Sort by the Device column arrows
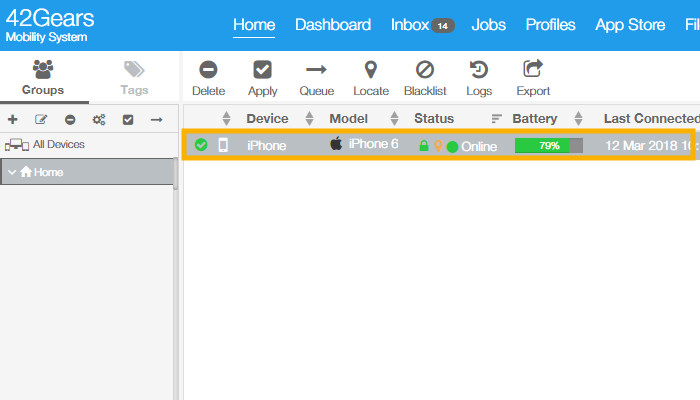Viewport: 700px width, 400px height. (309, 118)
